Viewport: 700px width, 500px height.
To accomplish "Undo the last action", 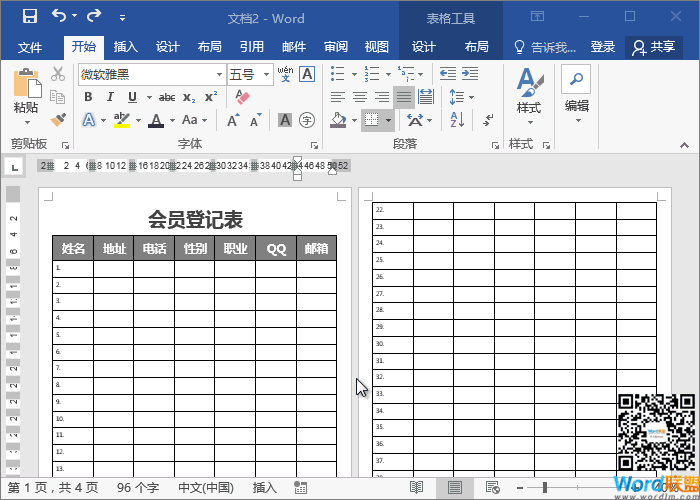I will click(59, 16).
